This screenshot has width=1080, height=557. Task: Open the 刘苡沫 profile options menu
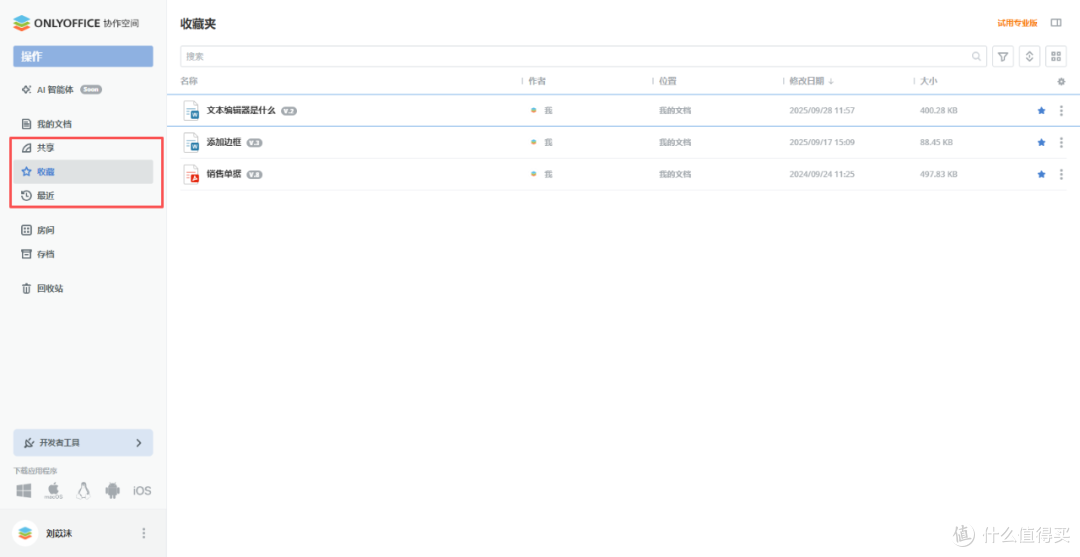pyautogui.click(x=144, y=533)
